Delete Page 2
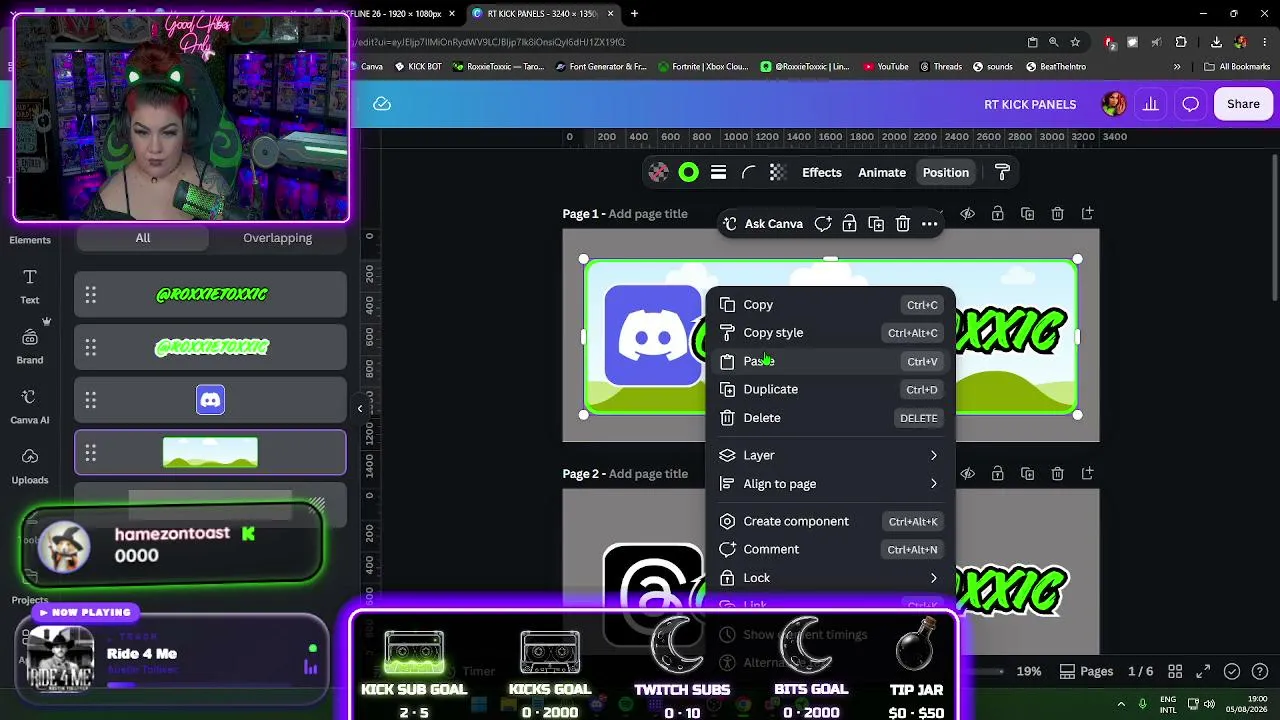 click(1057, 474)
